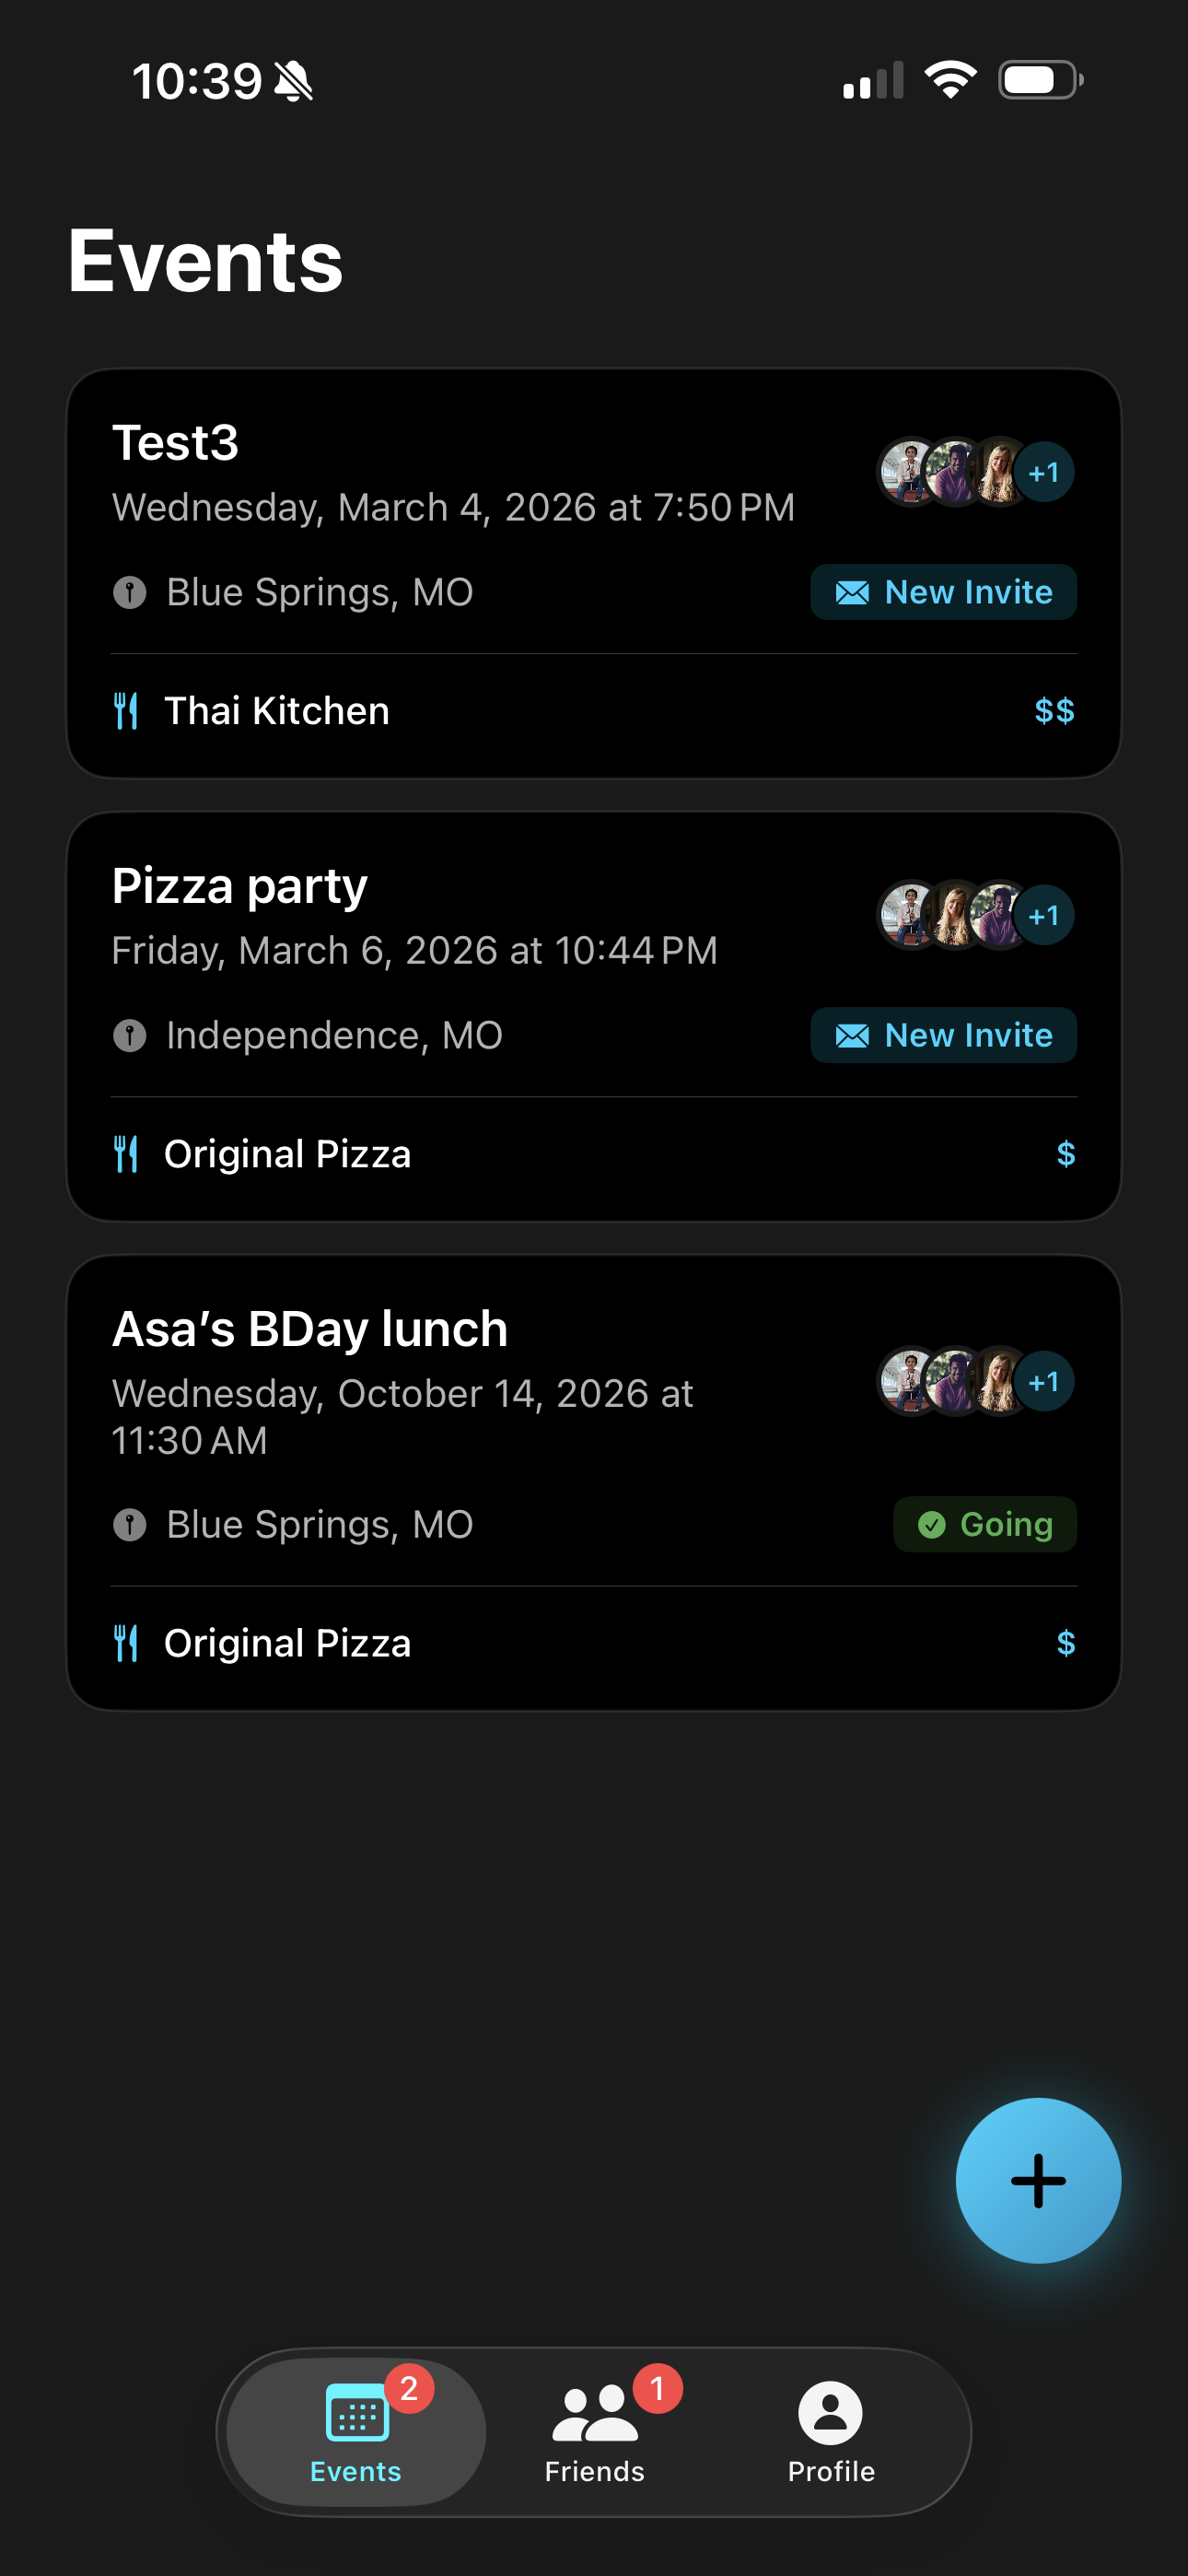Image resolution: width=1188 pixels, height=2576 pixels.
Task: Open the Test3 event title
Action: coord(176,443)
